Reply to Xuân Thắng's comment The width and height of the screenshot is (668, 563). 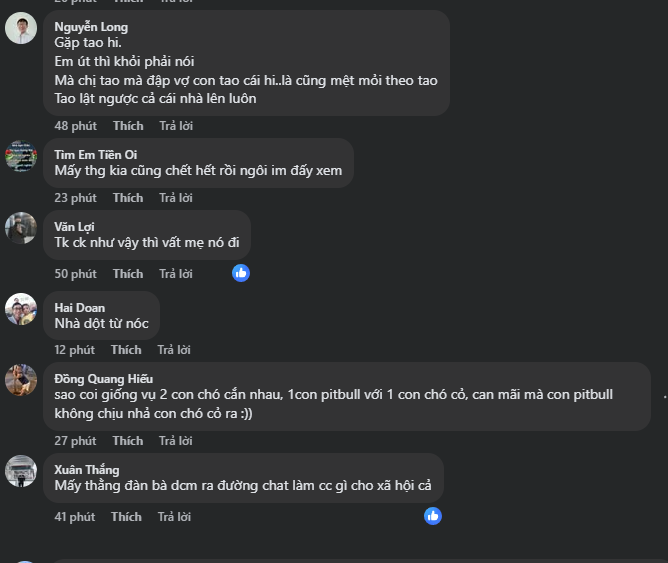[174, 517]
